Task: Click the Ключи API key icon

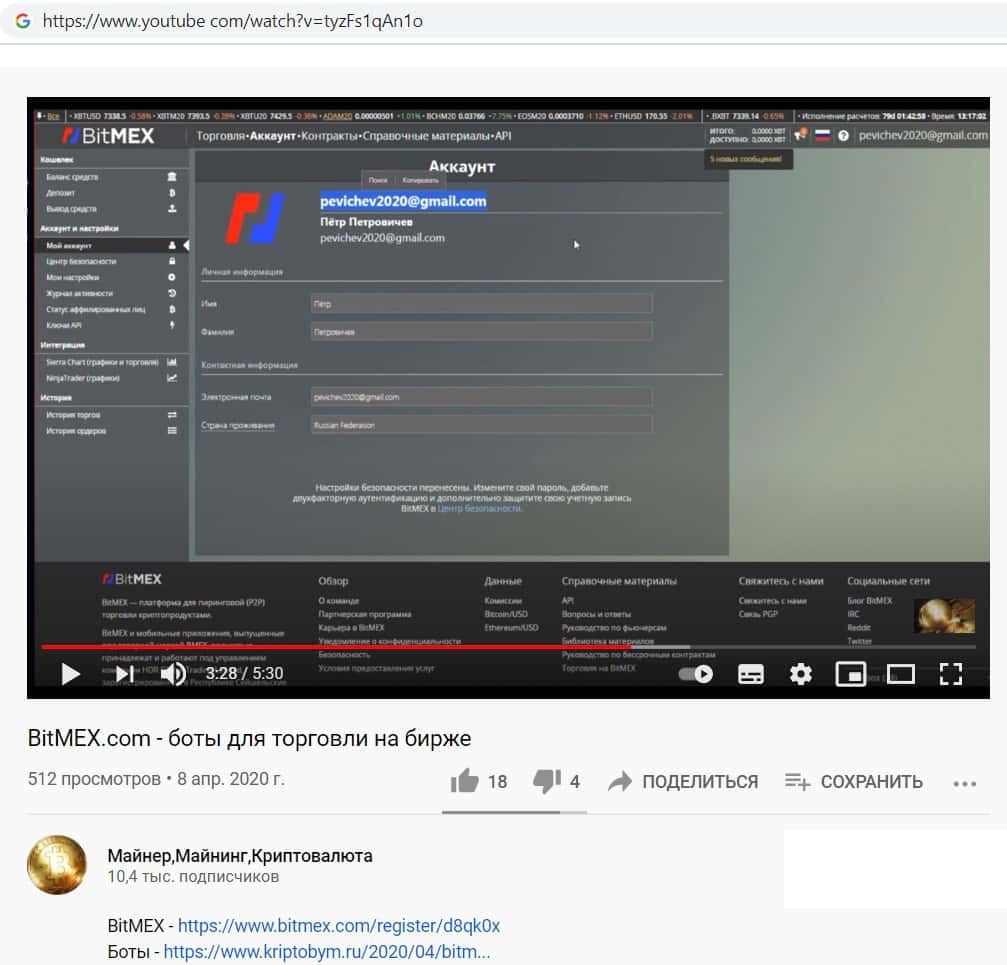Action: (171, 326)
